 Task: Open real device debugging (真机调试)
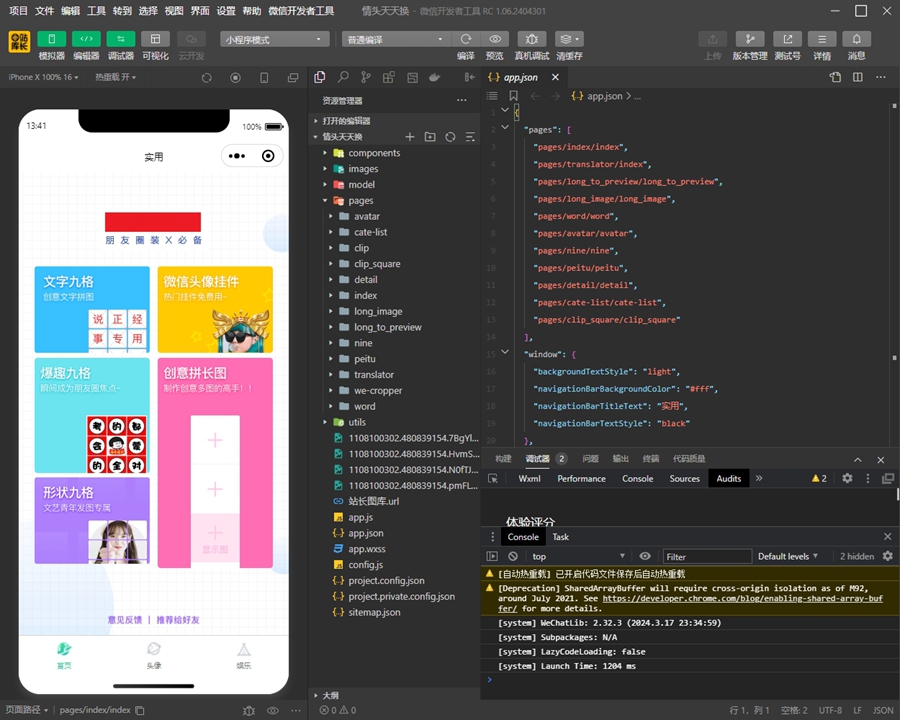click(x=531, y=39)
